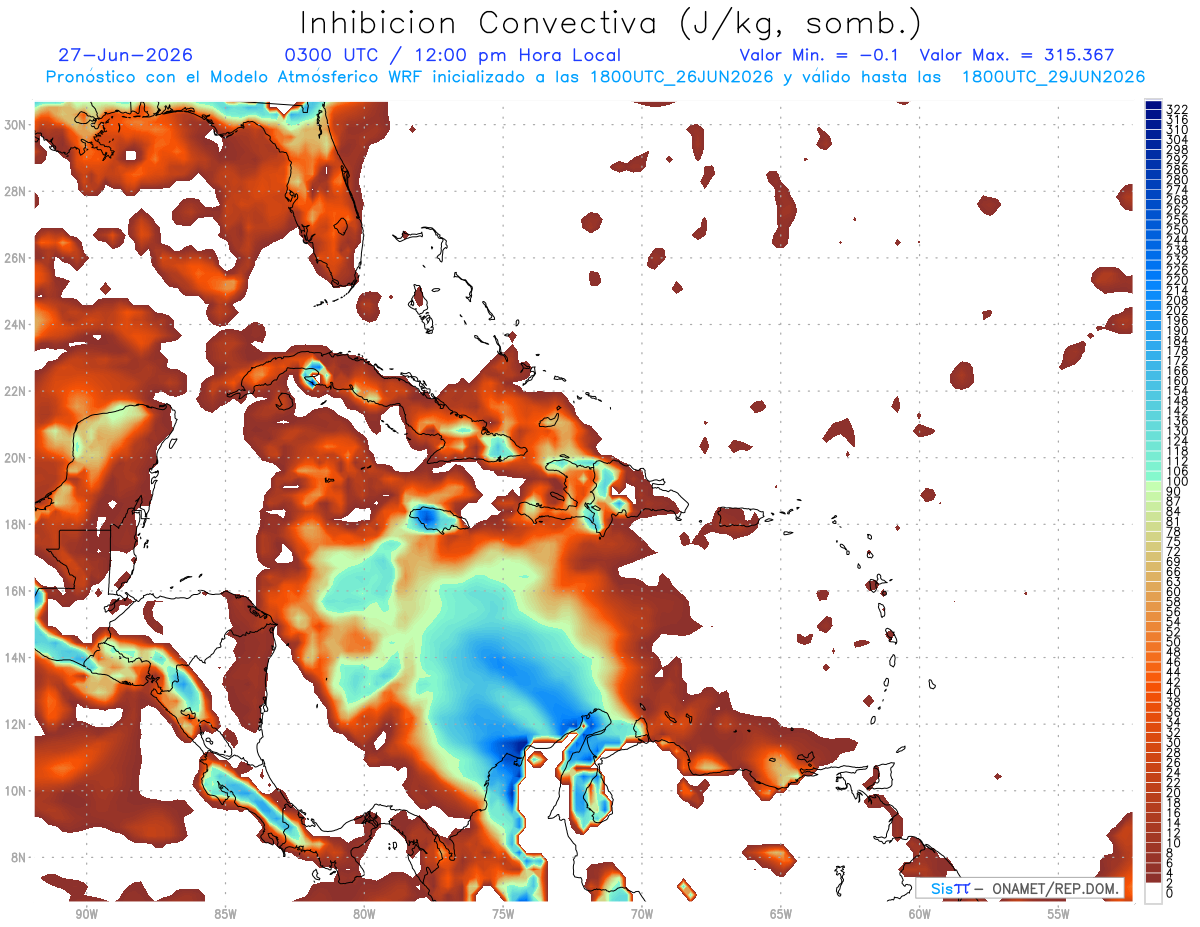Click the time '0300 UTC / 12:00 pm Hora Local'

click(453, 56)
